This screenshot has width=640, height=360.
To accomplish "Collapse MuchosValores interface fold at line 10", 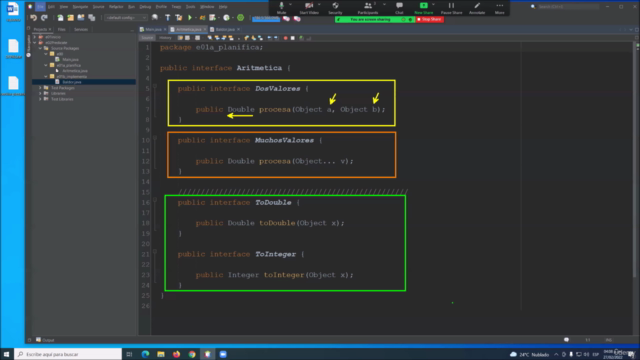I will coord(155,138).
